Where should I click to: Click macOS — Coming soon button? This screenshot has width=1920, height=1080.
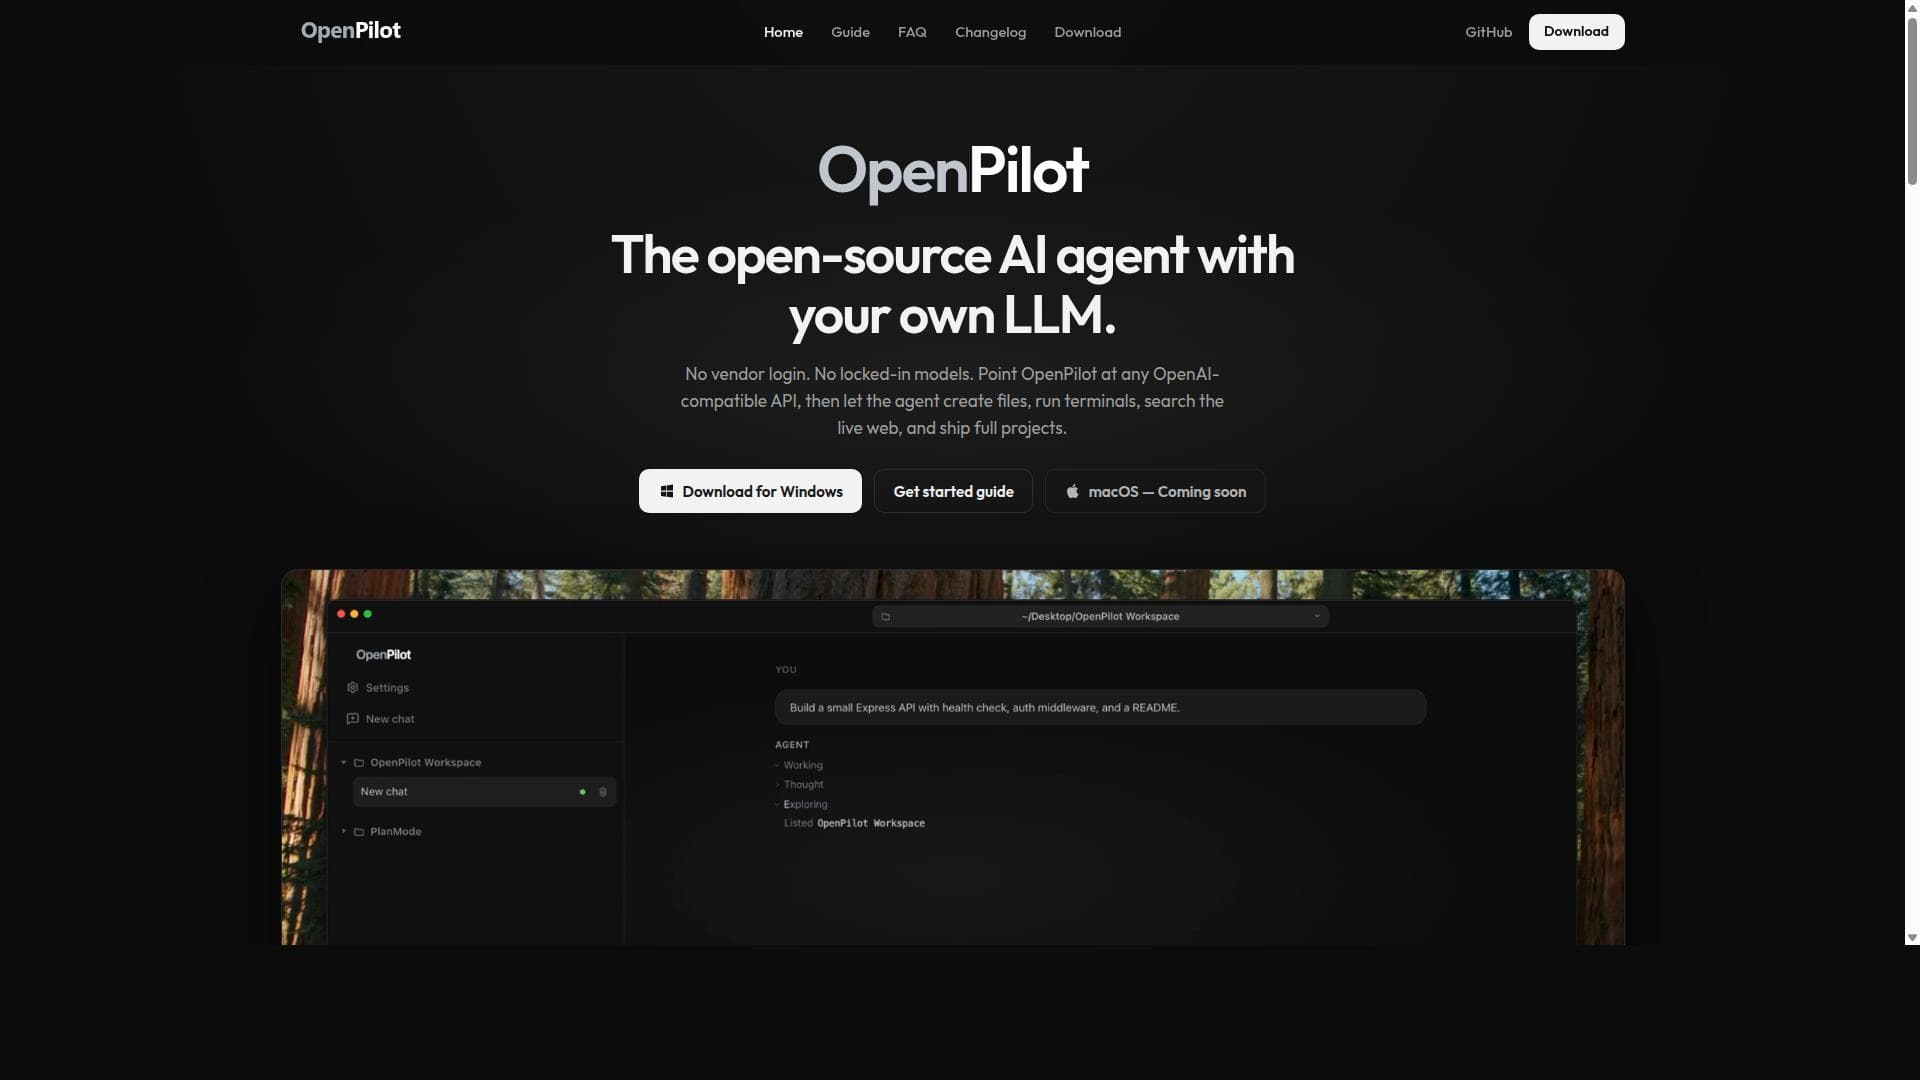coord(1155,491)
